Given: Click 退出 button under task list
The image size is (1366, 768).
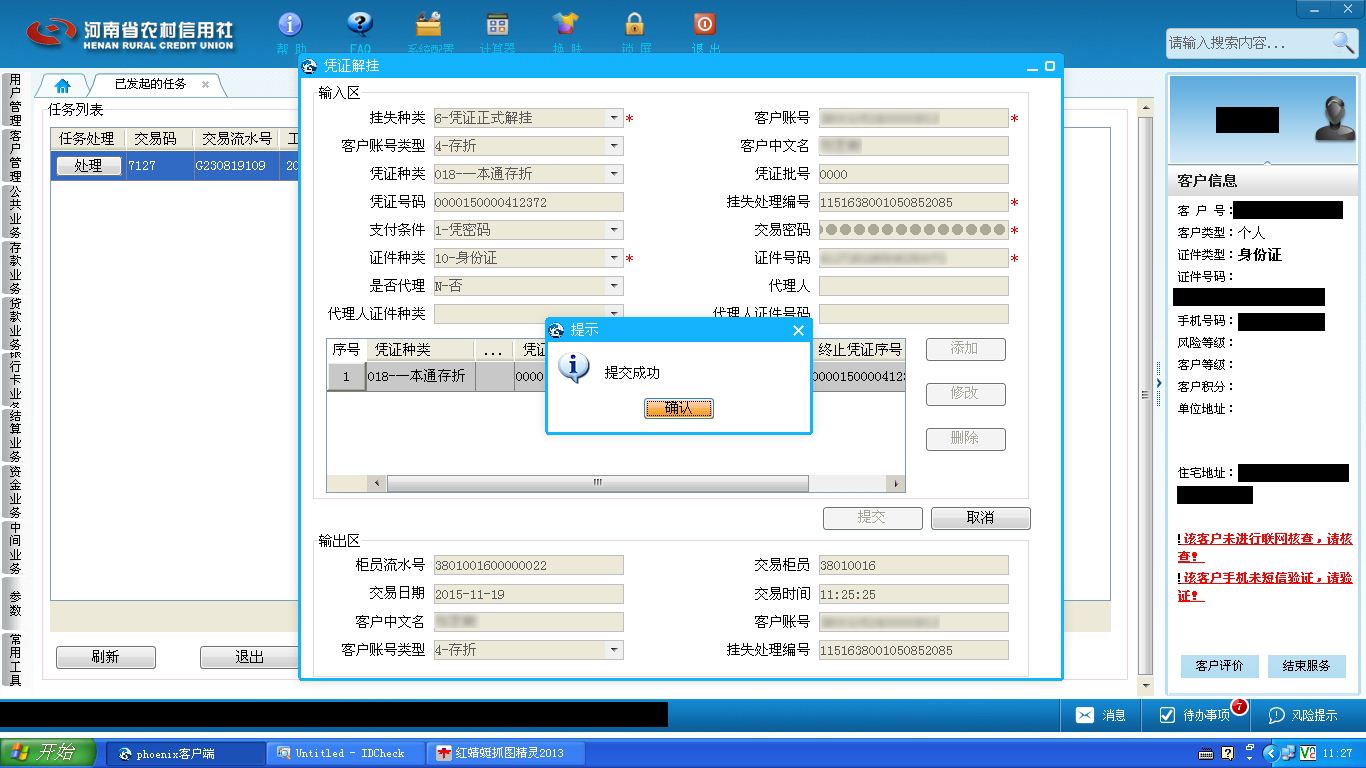Looking at the screenshot, I should tap(249, 657).
